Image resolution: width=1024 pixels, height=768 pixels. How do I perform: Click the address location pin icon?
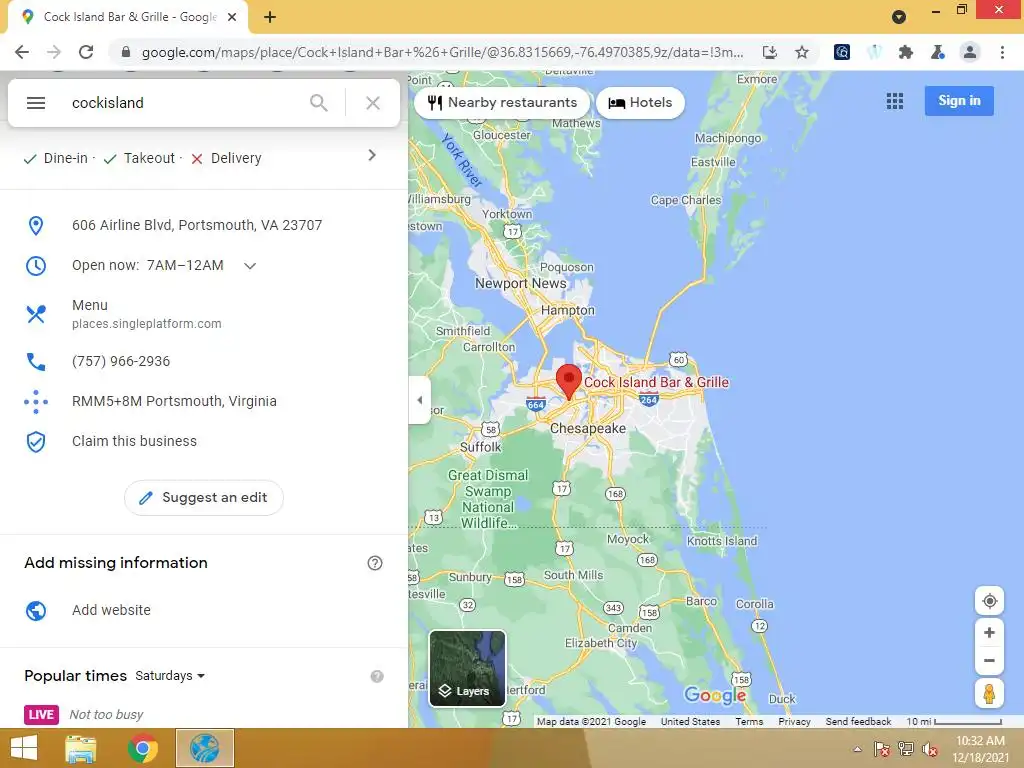(x=36, y=225)
